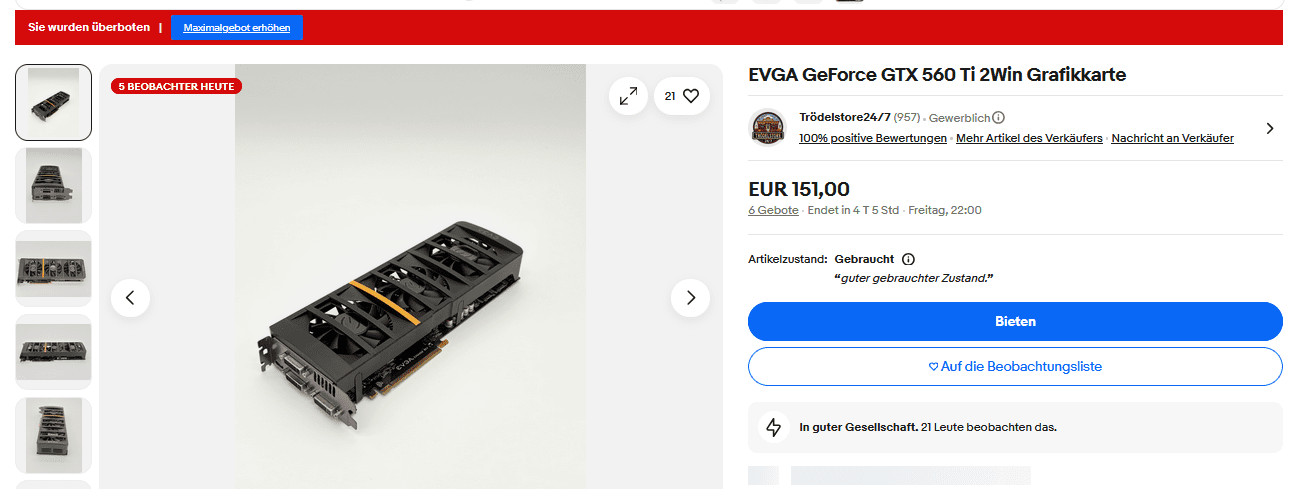Place a bid with the Bieten button

pyautogui.click(x=1015, y=322)
